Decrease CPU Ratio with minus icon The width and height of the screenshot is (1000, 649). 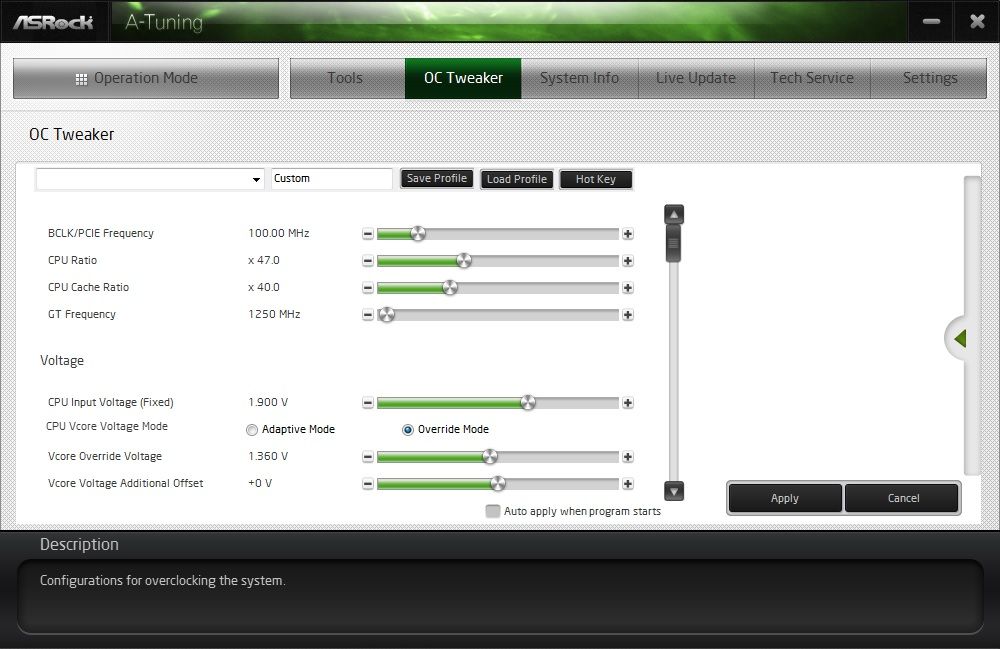coord(367,261)
